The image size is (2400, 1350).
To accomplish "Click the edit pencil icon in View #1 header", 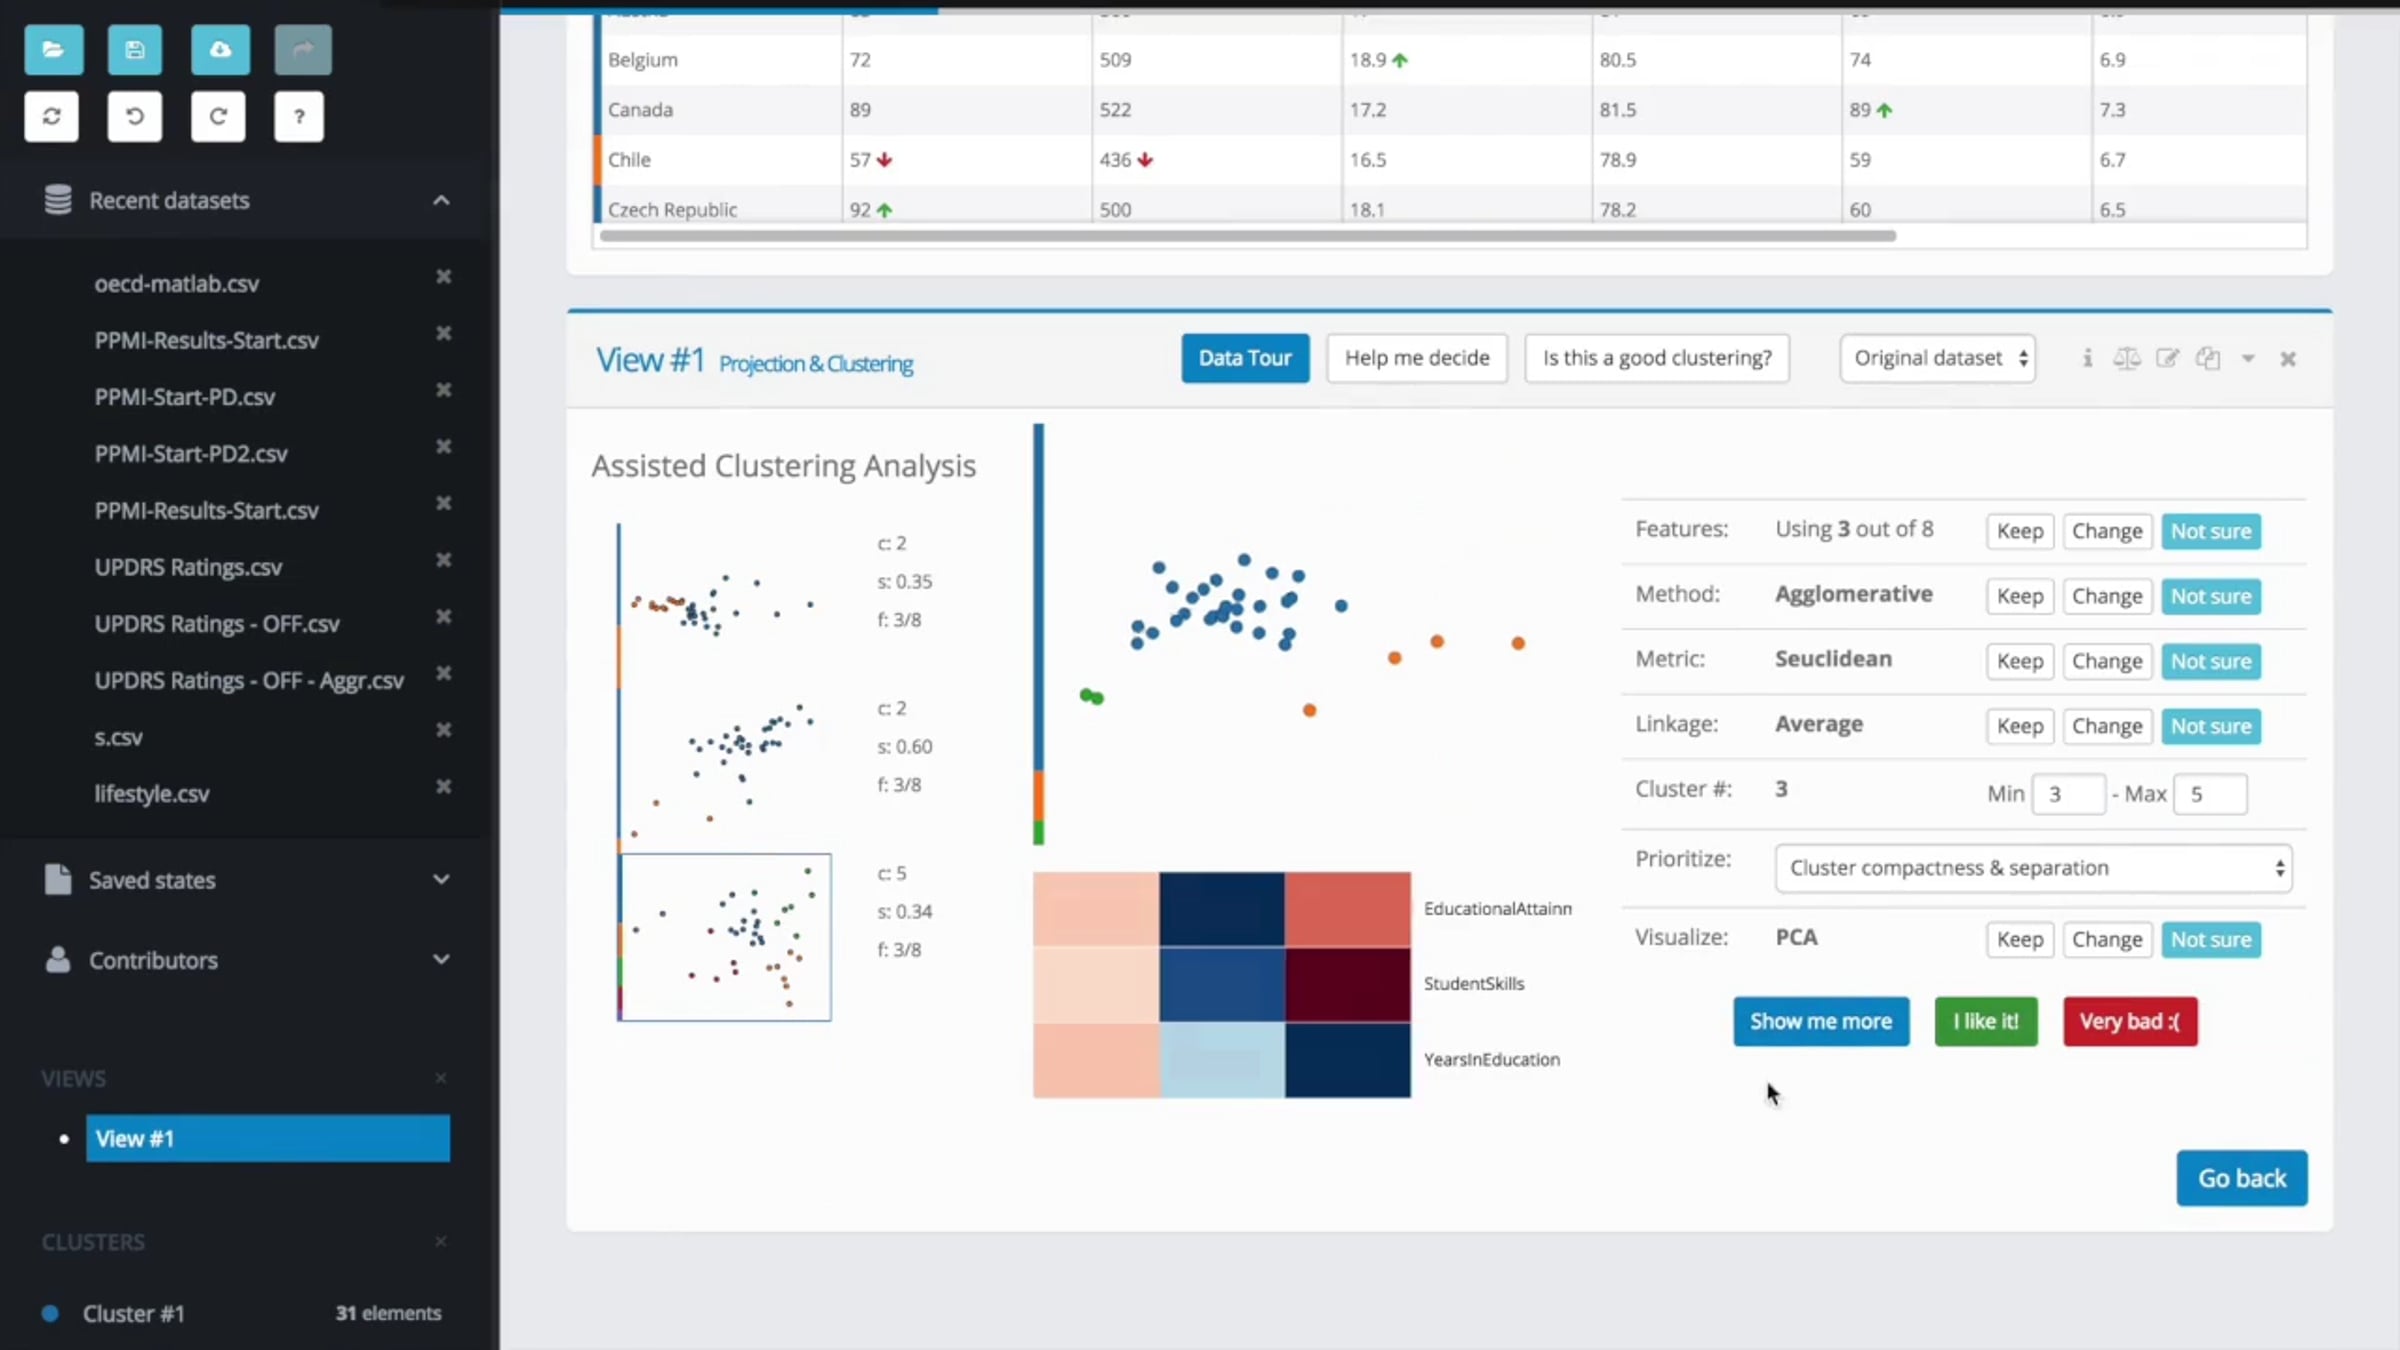I will click(2167, 358).
